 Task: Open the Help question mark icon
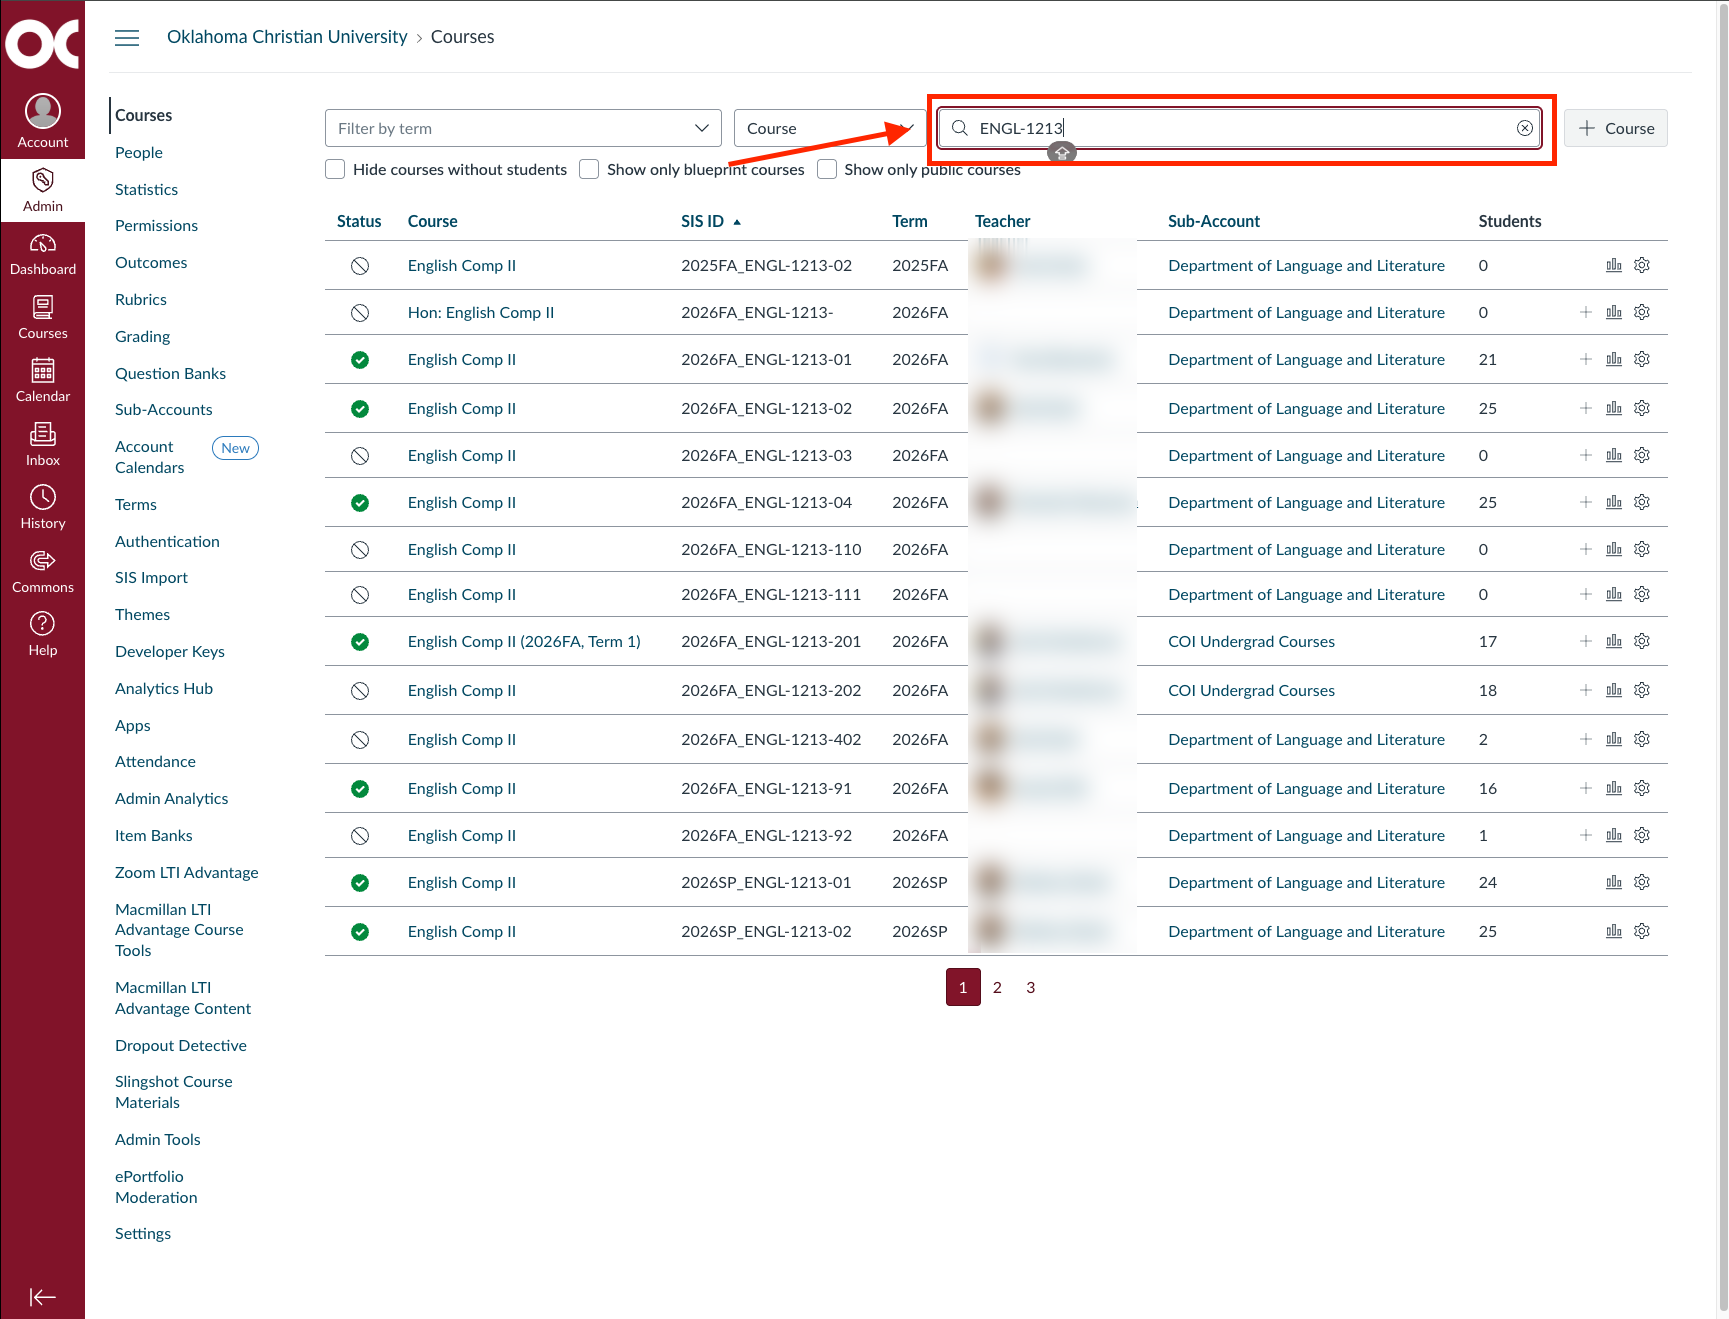pyautogui.click(x=43, y=635)
